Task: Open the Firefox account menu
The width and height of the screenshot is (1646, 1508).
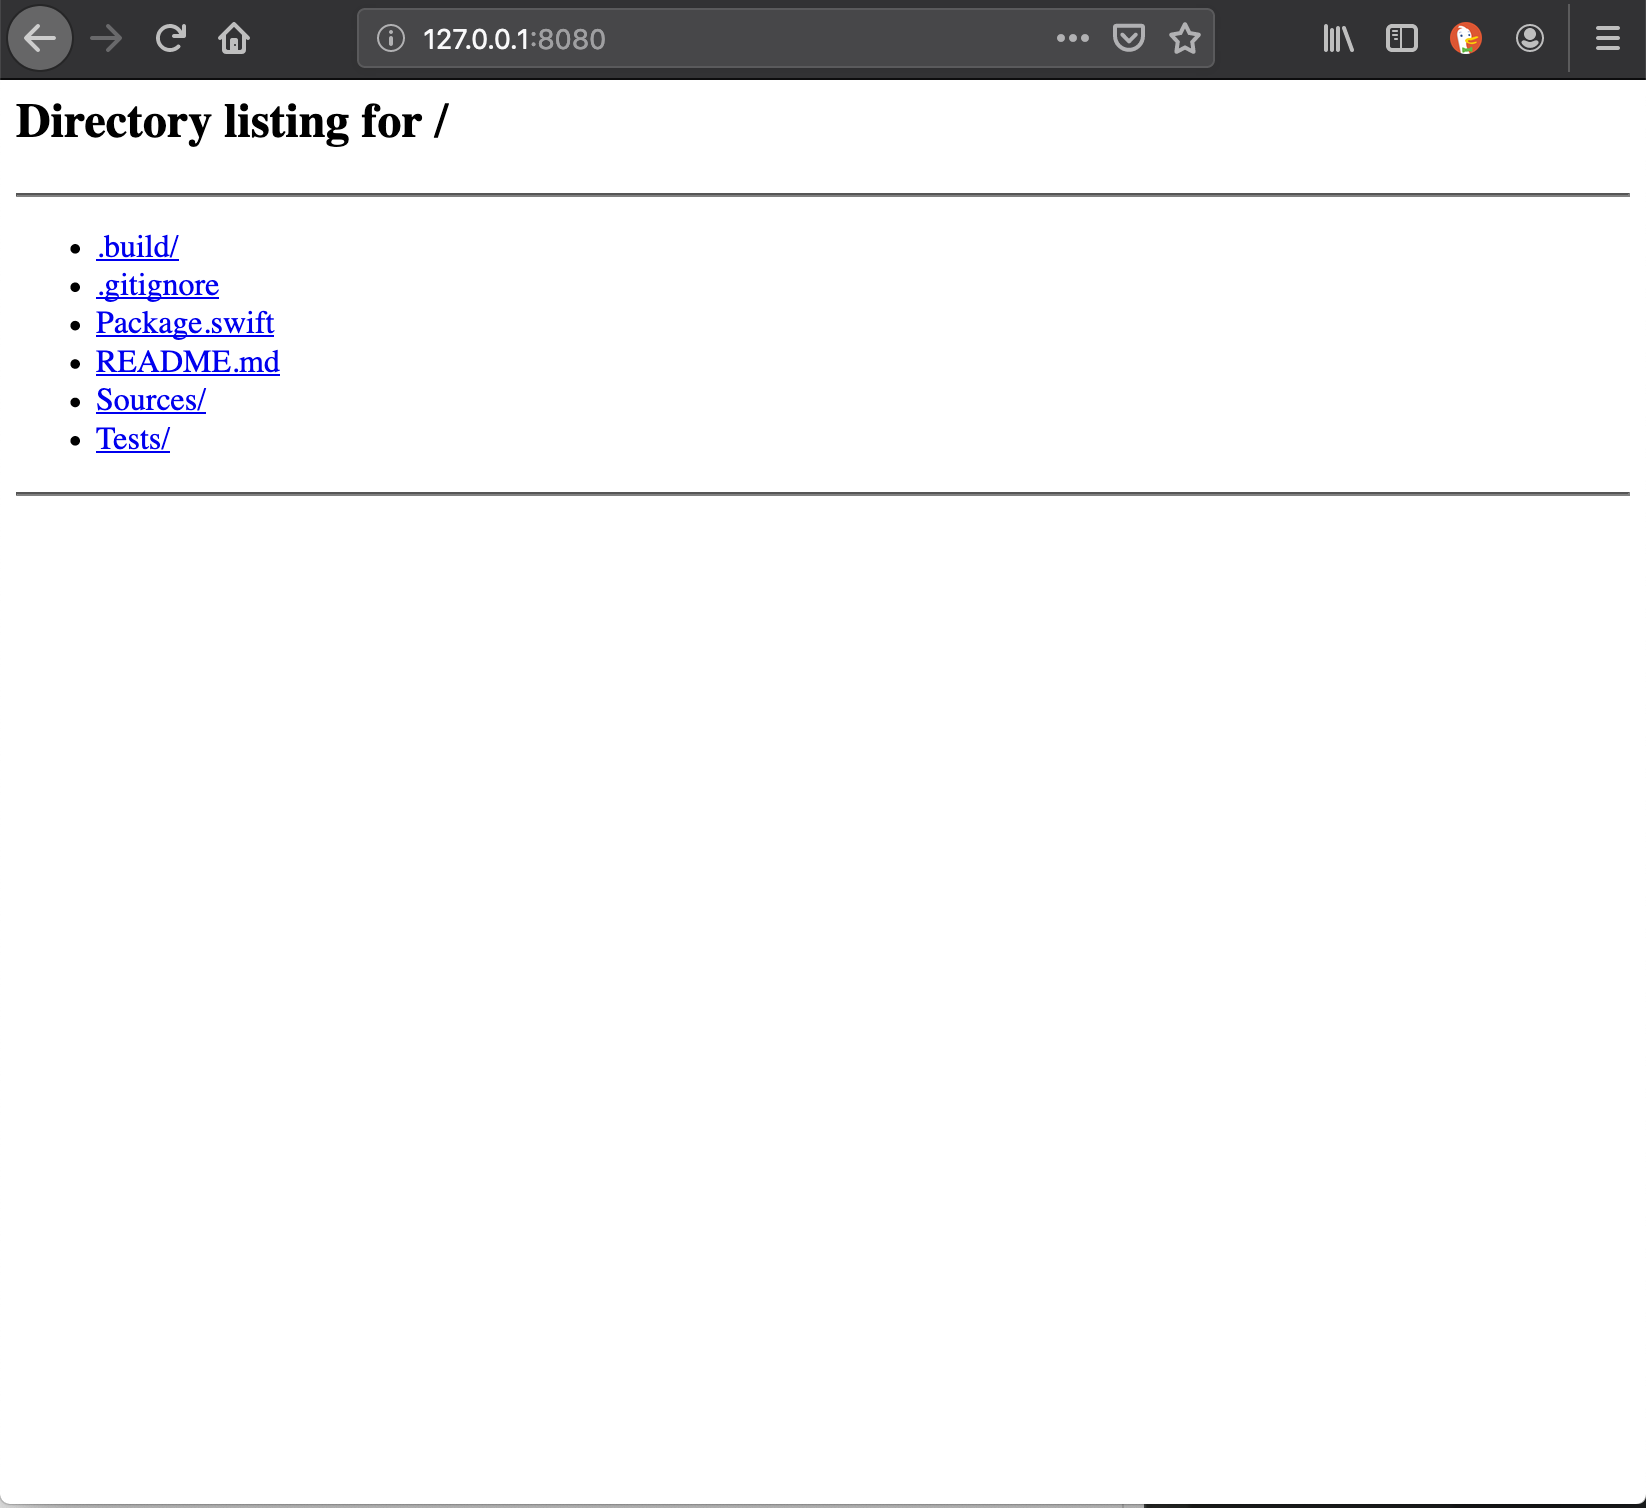Action: coord(1530,39)
